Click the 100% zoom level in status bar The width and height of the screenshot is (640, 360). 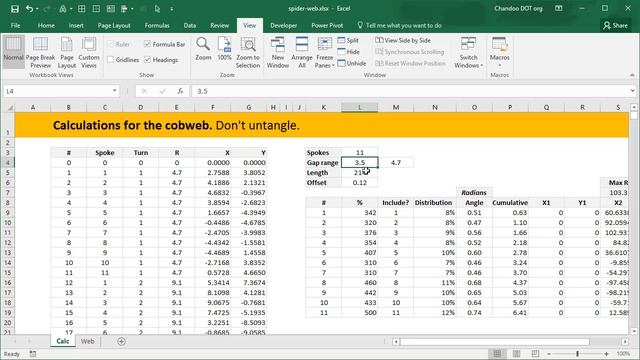(623, 354)
